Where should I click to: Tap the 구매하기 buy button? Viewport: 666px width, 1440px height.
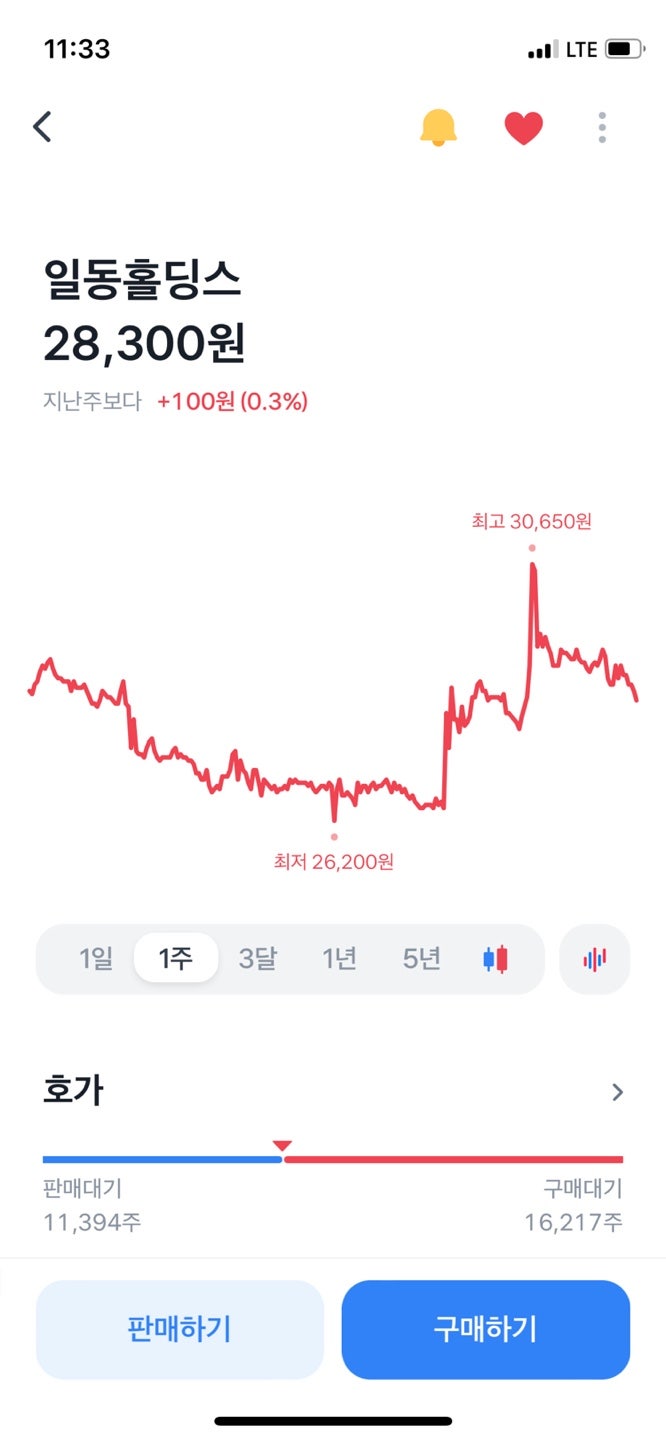click(x=486, y=1329)
